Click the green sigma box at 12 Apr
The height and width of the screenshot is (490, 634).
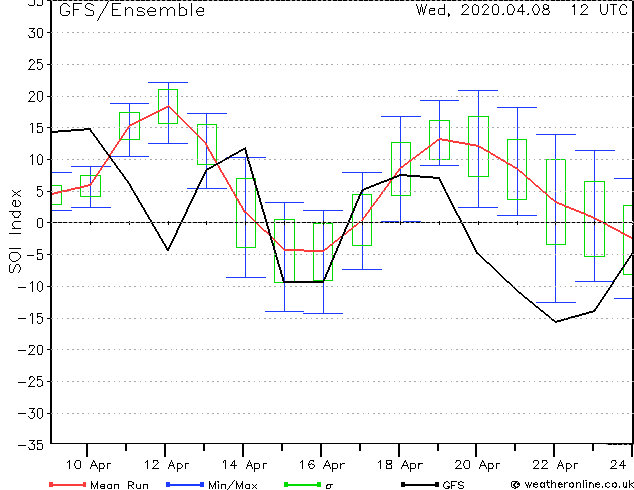tap(168, 106)
